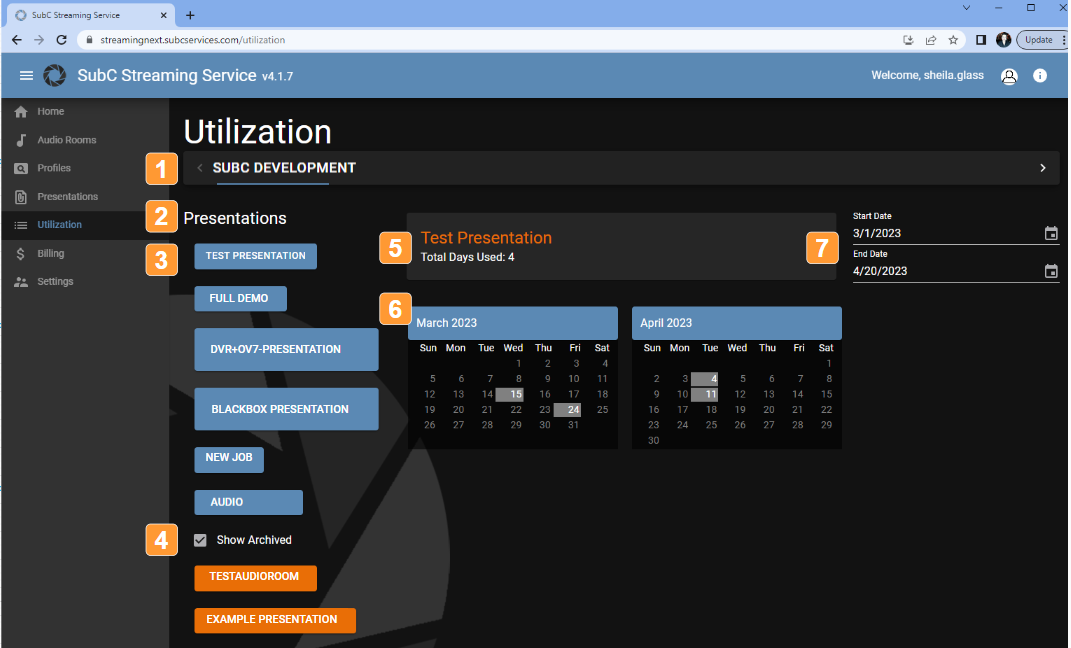Image resolution: width=1071 pixels, height=648 pixels.
Task: Click the Utilization list icon
Action: click(x=21, y=225)
